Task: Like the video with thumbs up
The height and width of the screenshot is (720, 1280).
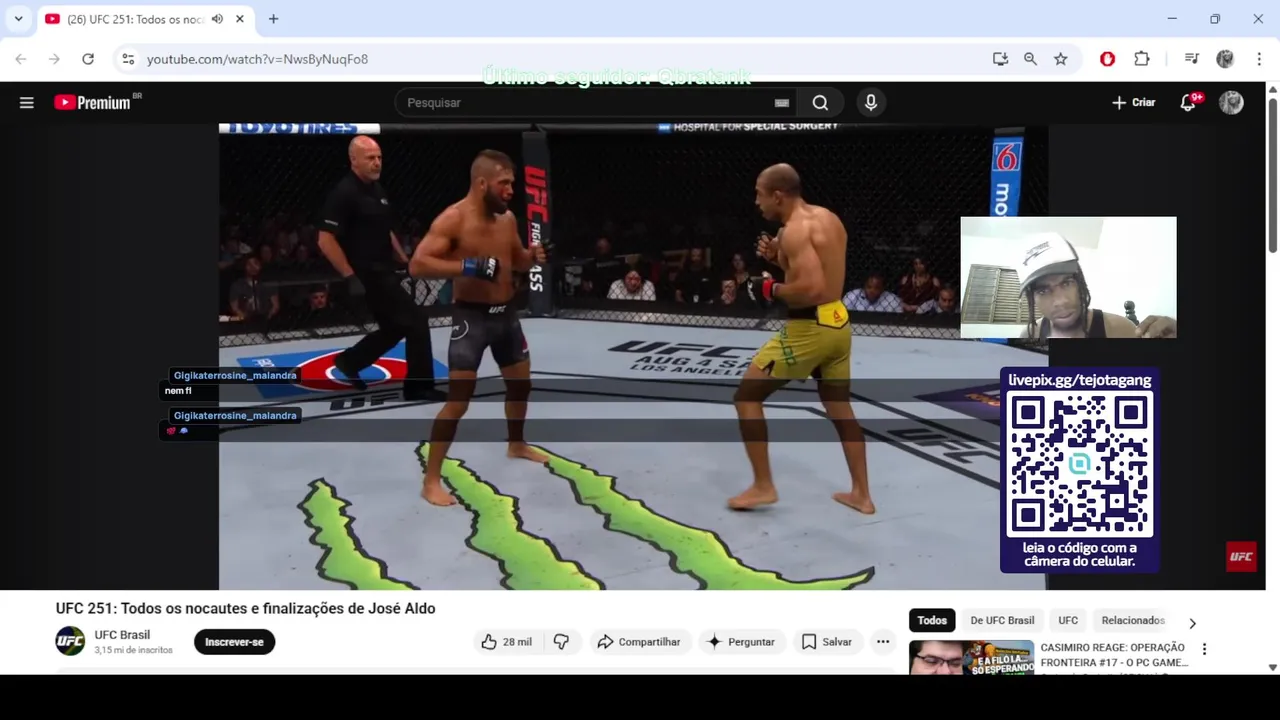Action: (506, 642)
